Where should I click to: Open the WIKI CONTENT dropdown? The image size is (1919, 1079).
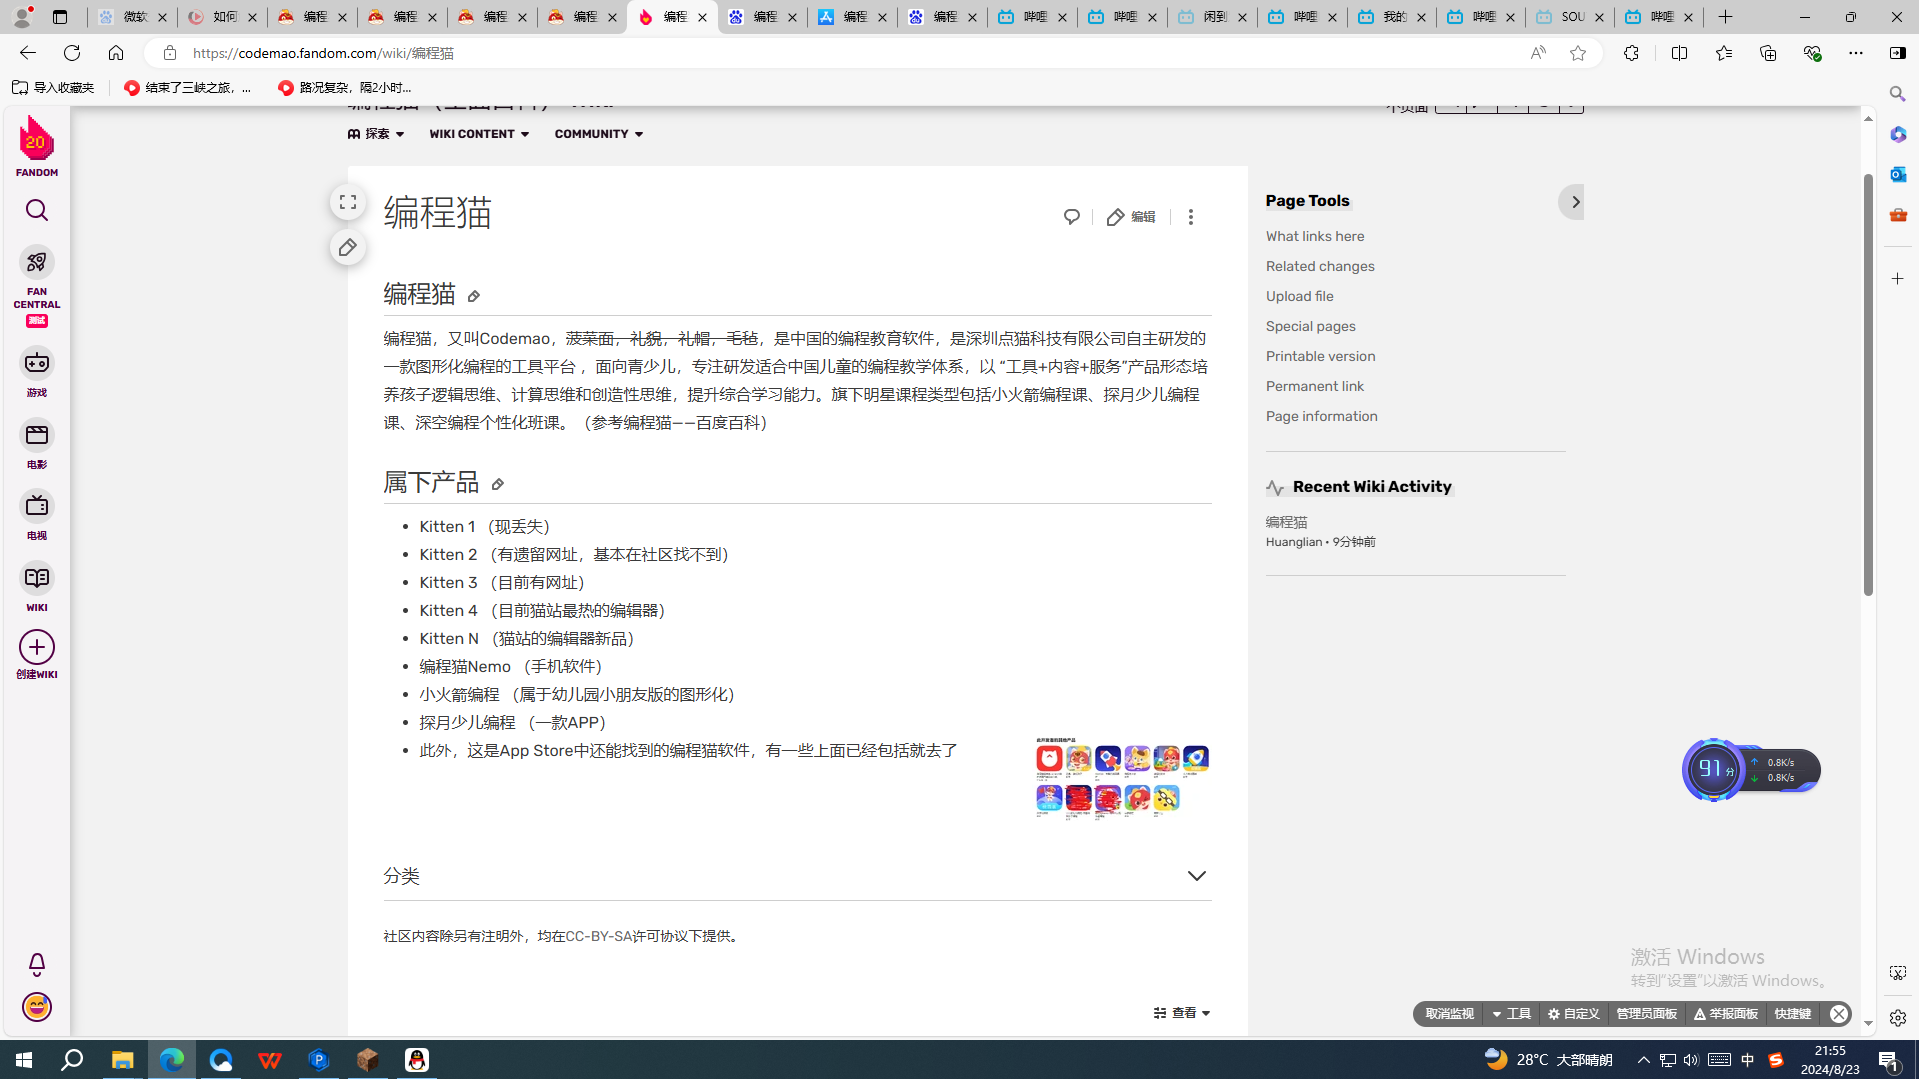pyautogui.click(x=479, y=134)
